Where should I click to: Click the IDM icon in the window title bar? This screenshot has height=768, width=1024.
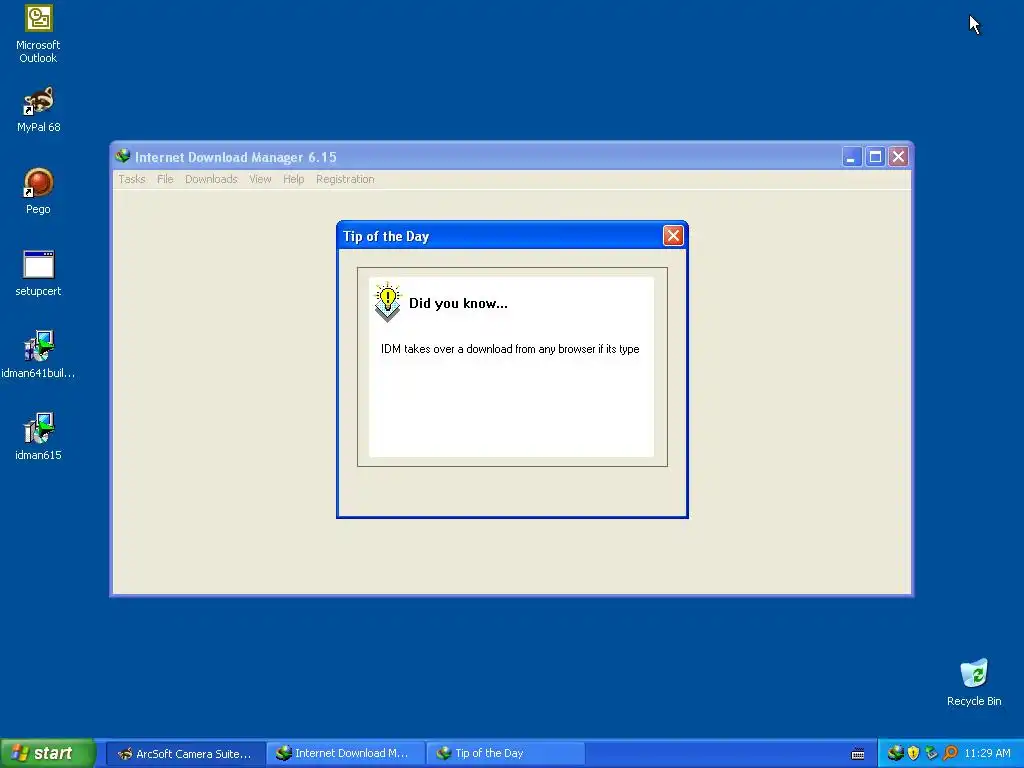click(x=123, y=157)
